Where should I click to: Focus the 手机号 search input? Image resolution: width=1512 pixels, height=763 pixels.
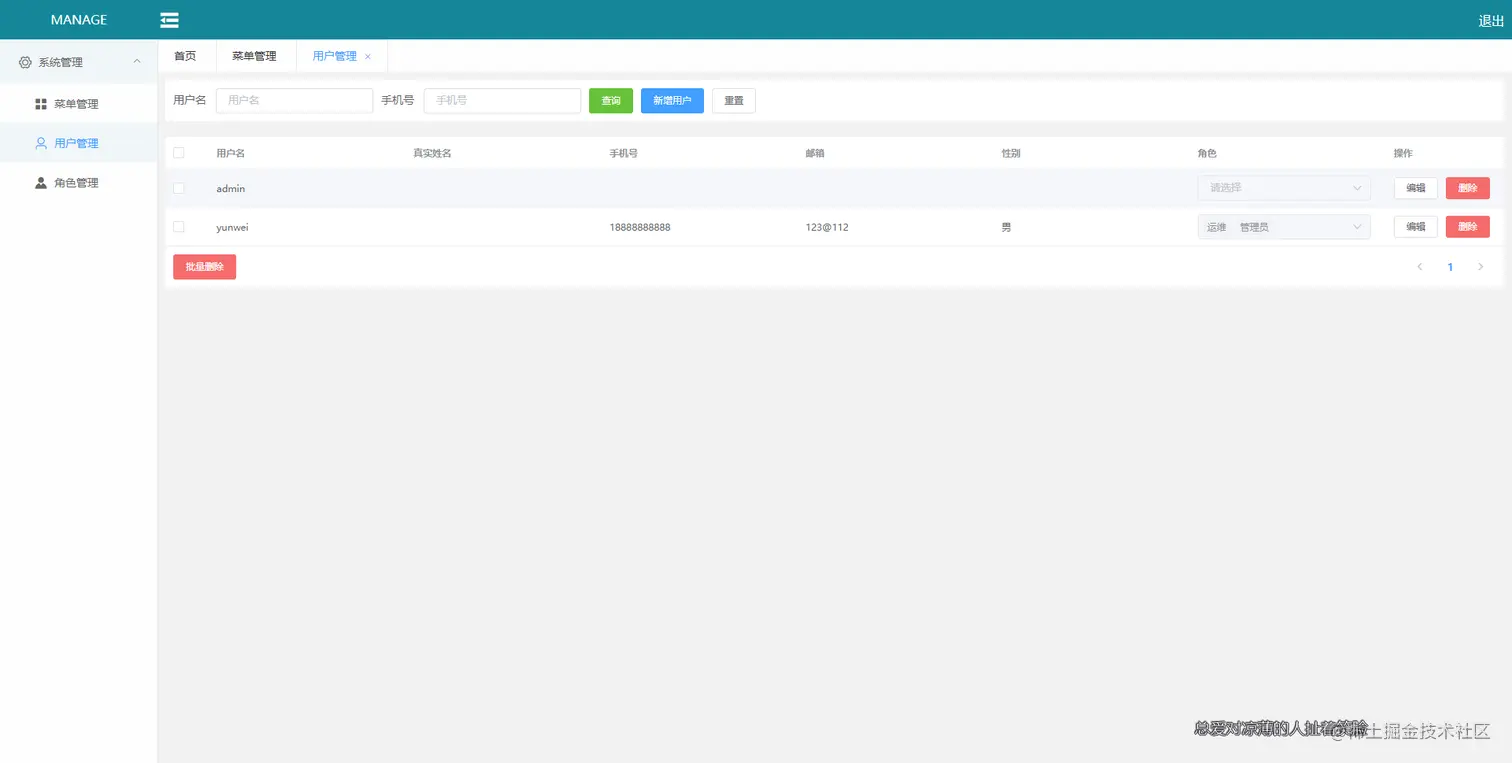[x=503, y=101]
